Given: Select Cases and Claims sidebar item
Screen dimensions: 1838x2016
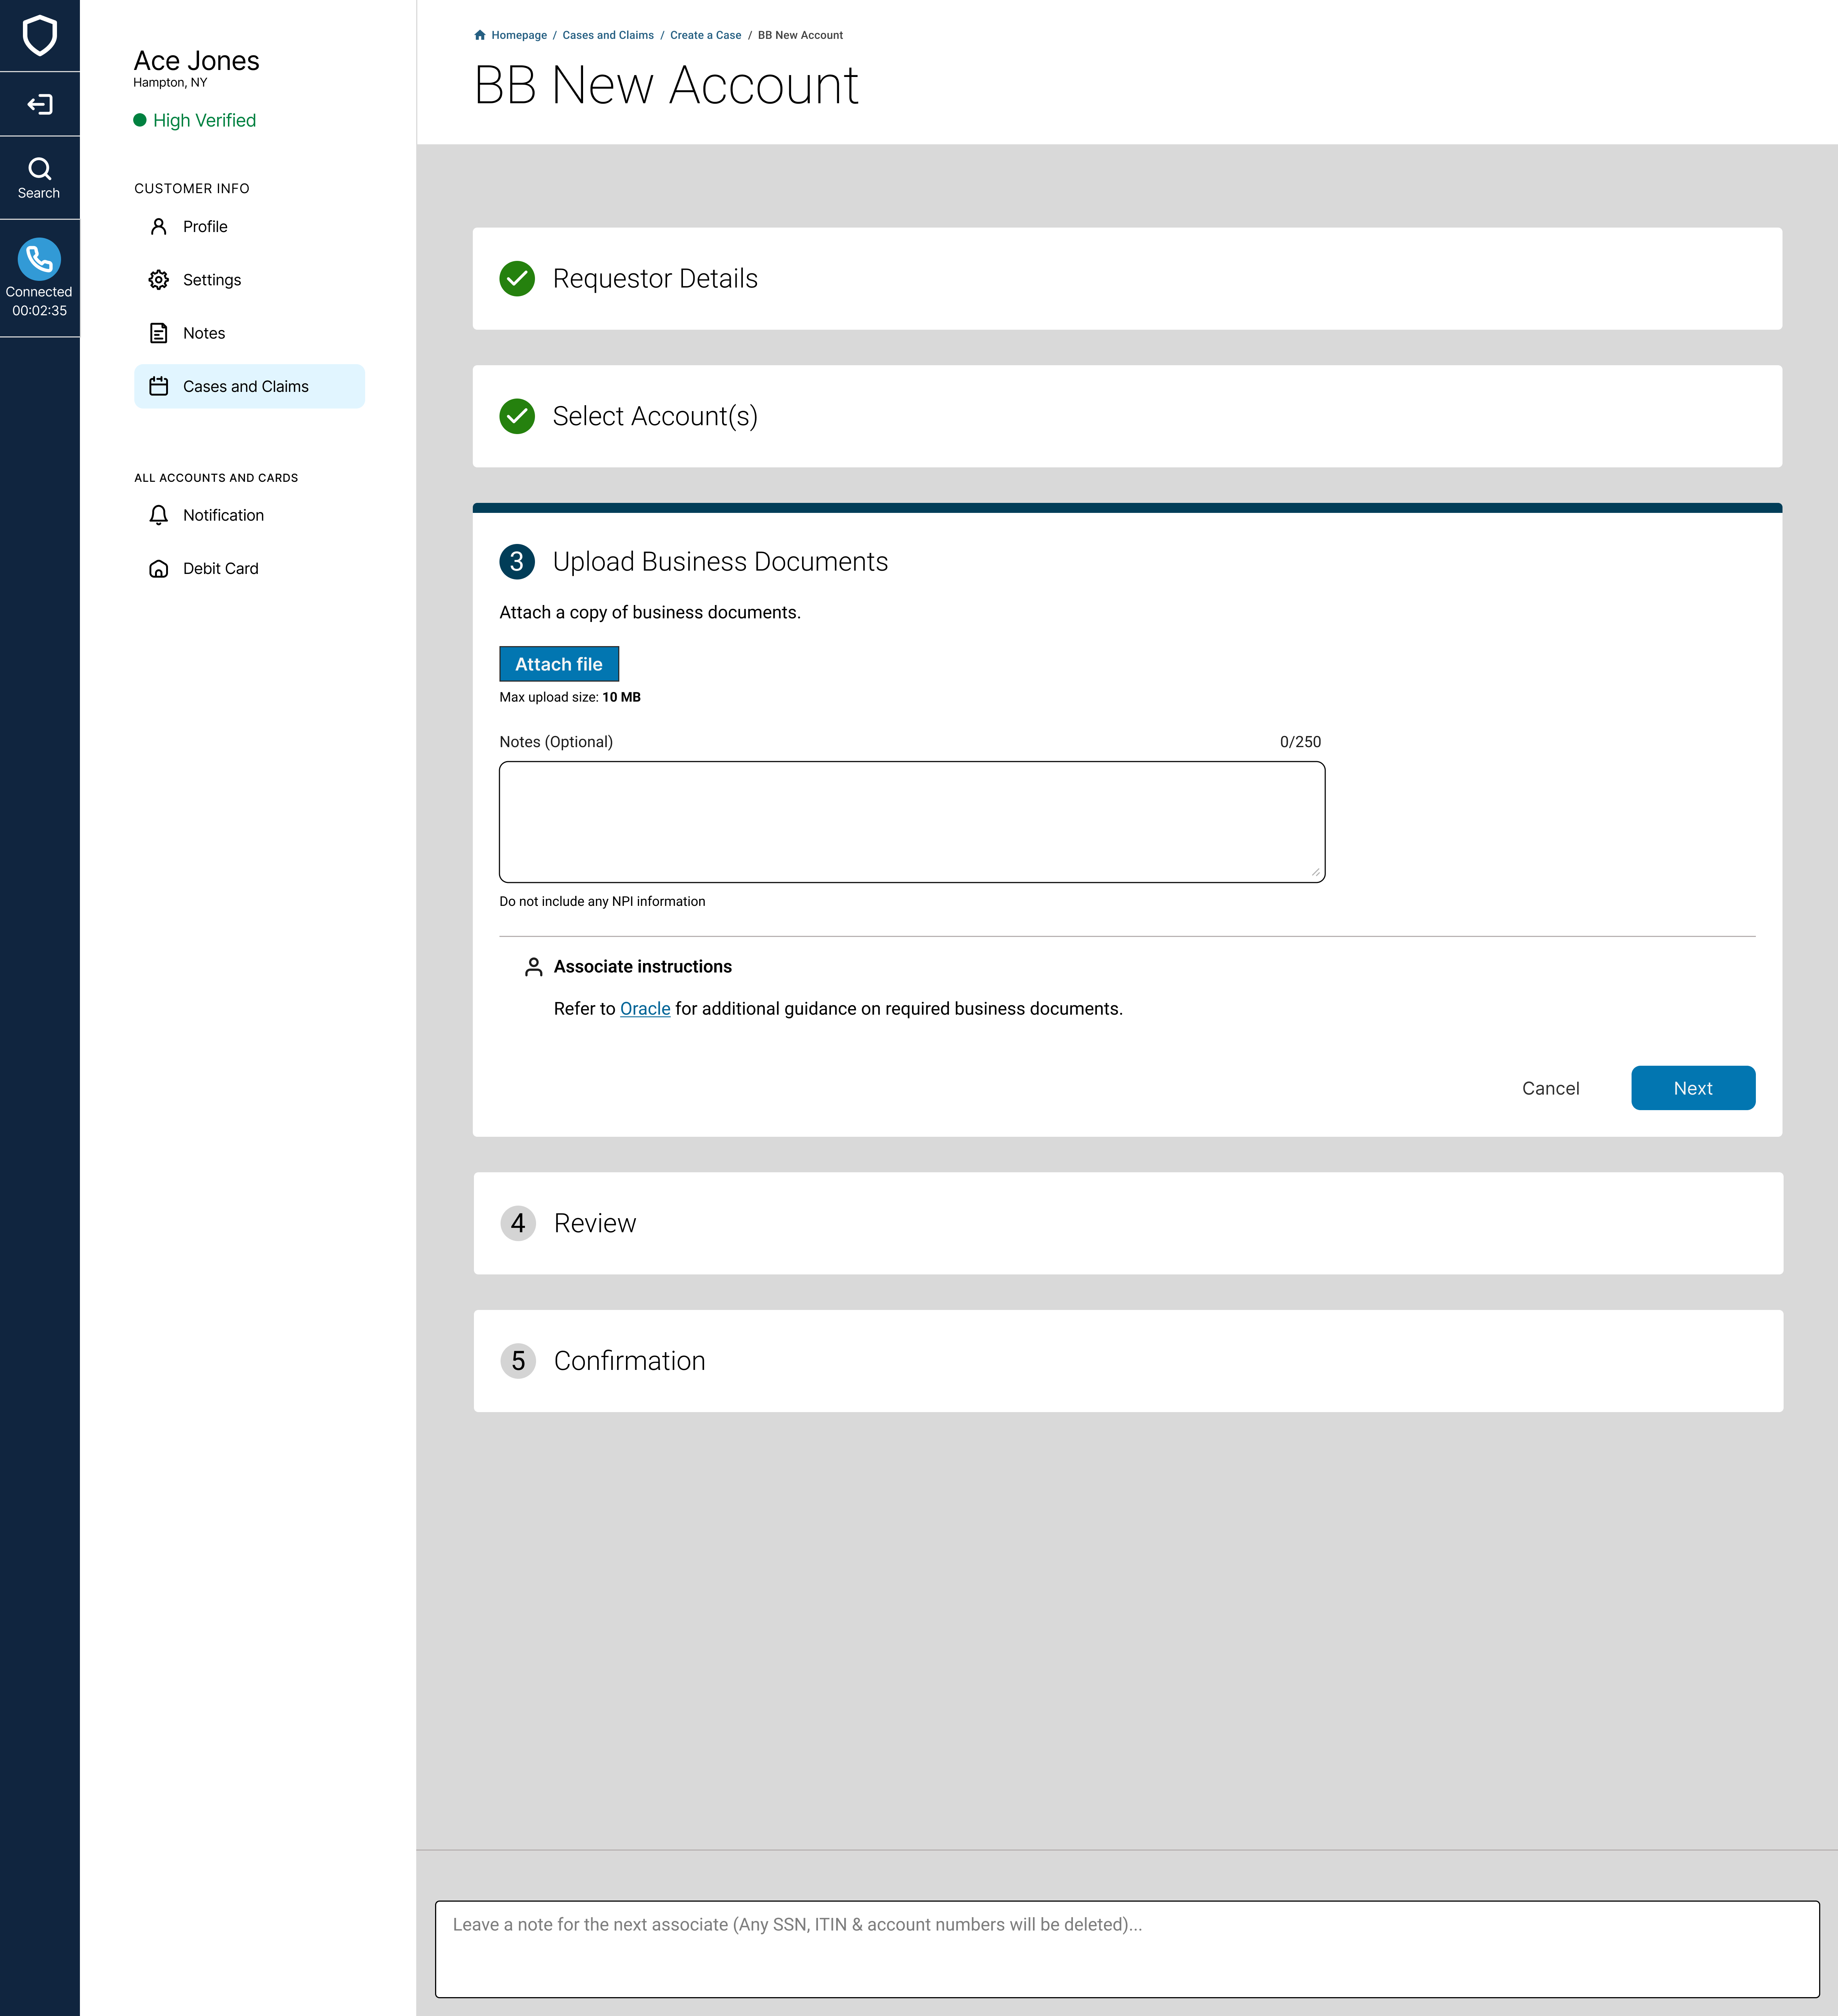Looking at the screenshot, I should point(246,386).
